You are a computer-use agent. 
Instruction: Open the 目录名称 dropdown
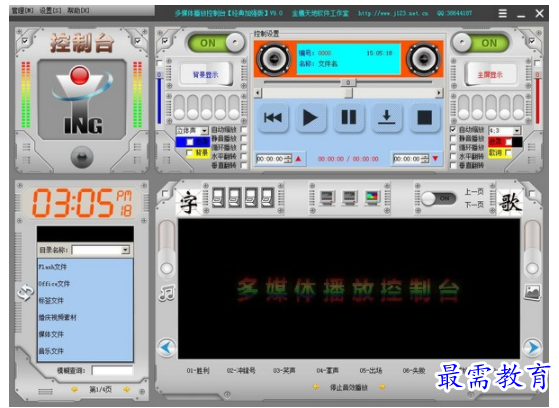coord(125,250)
